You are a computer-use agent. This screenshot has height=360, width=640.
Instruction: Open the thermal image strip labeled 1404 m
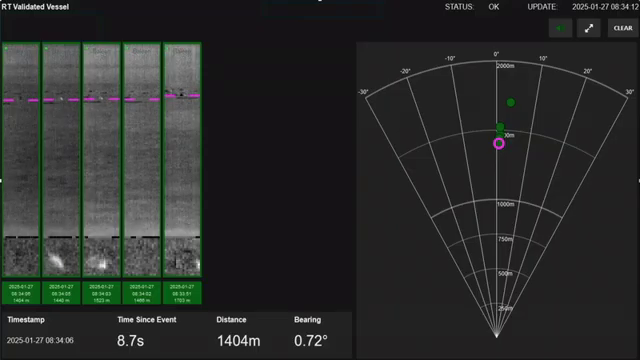click(x=21, y=160)
